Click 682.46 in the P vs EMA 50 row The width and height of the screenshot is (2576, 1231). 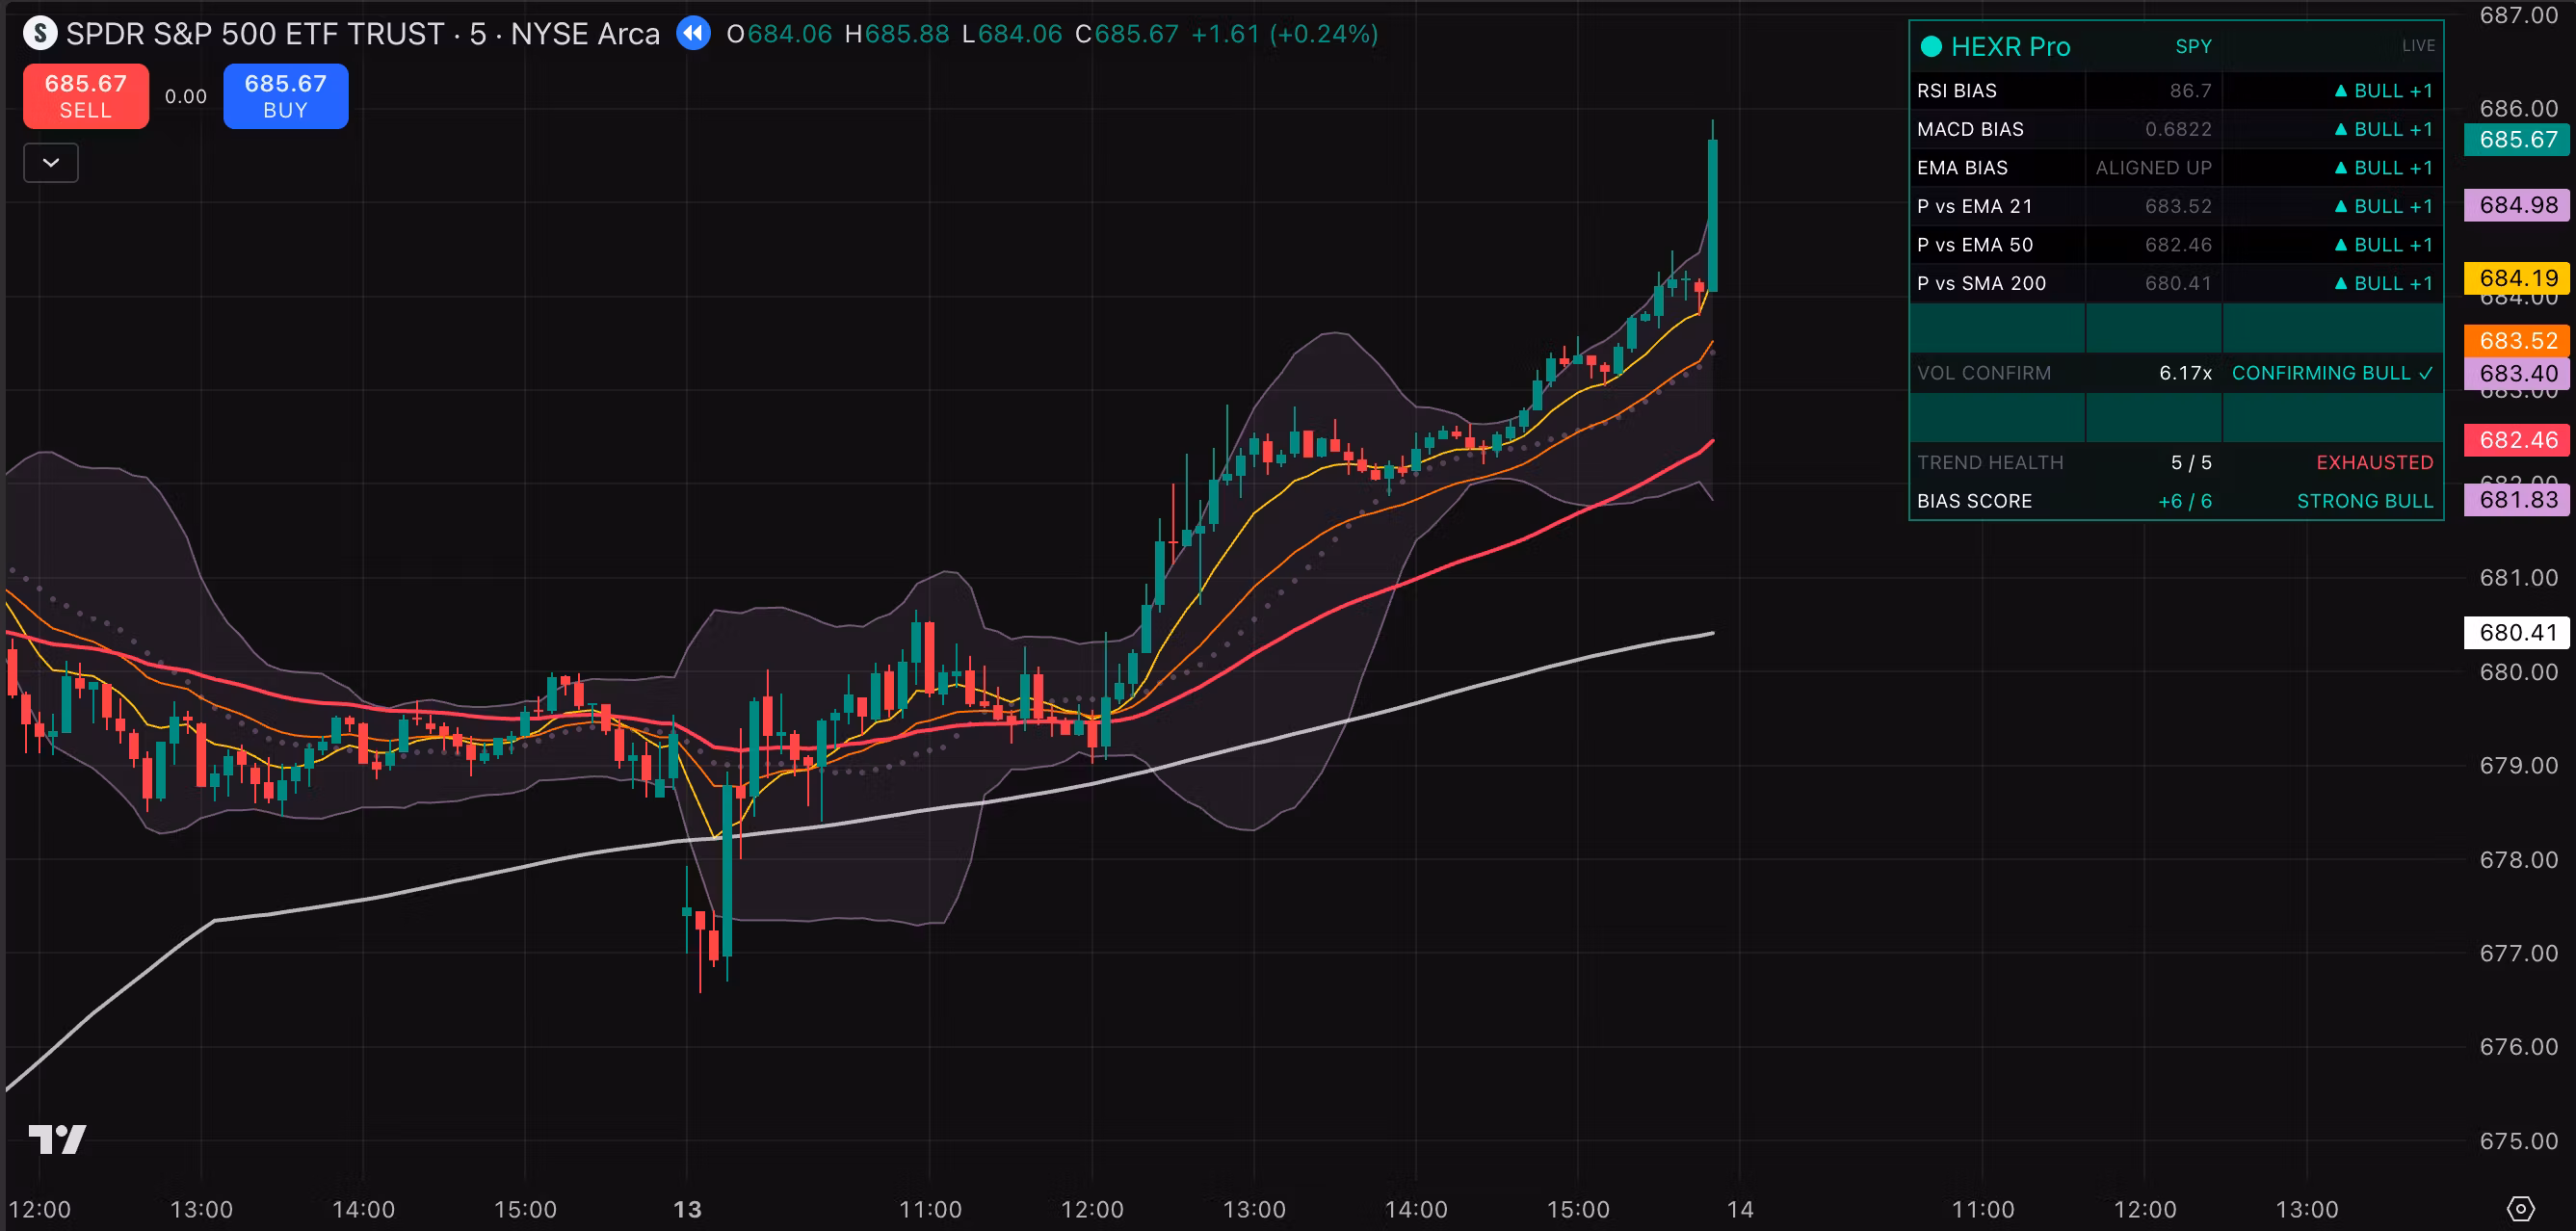click(x=2178, y=245)
